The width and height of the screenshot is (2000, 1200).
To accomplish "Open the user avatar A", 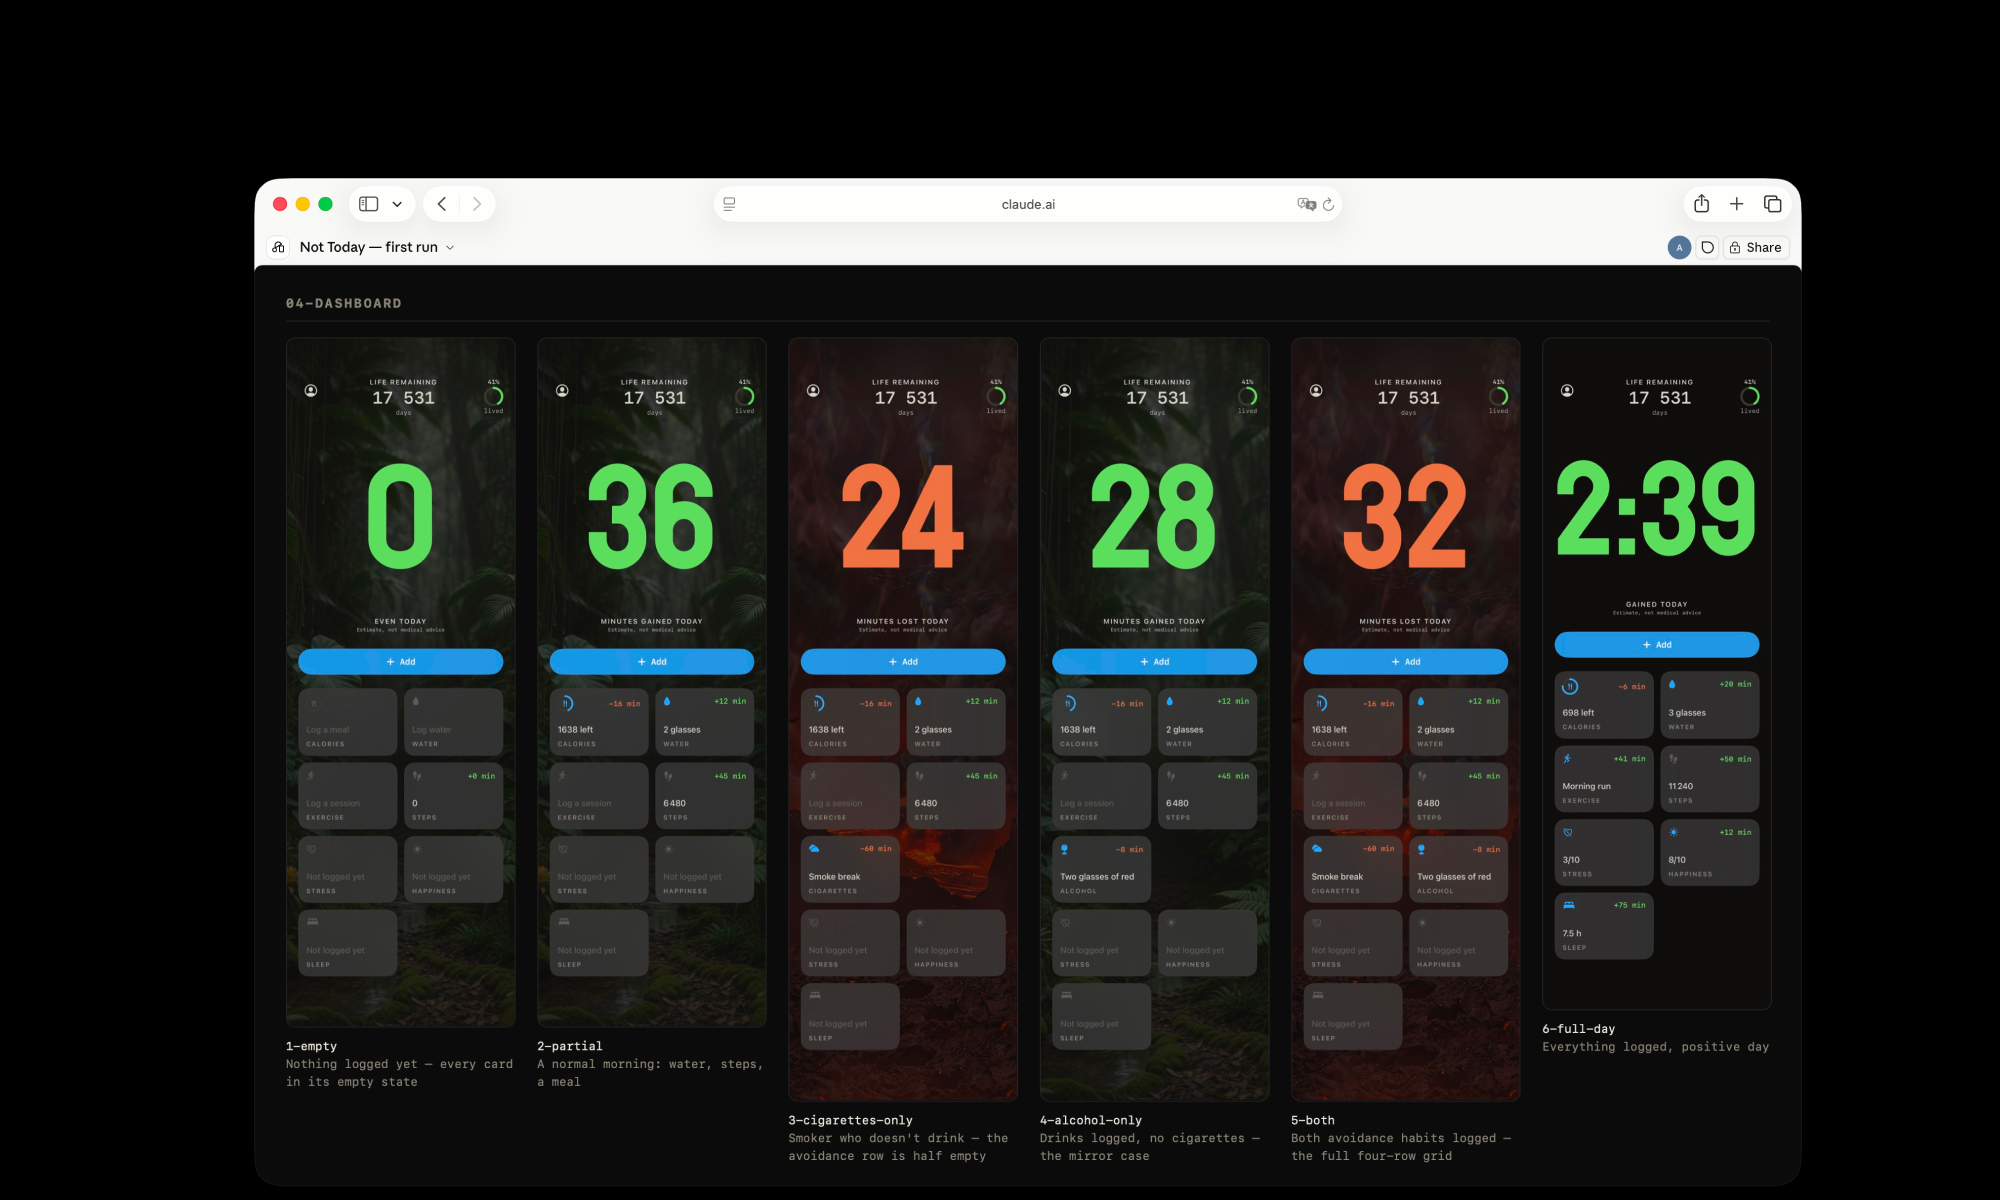I will tap(1679, 247).
